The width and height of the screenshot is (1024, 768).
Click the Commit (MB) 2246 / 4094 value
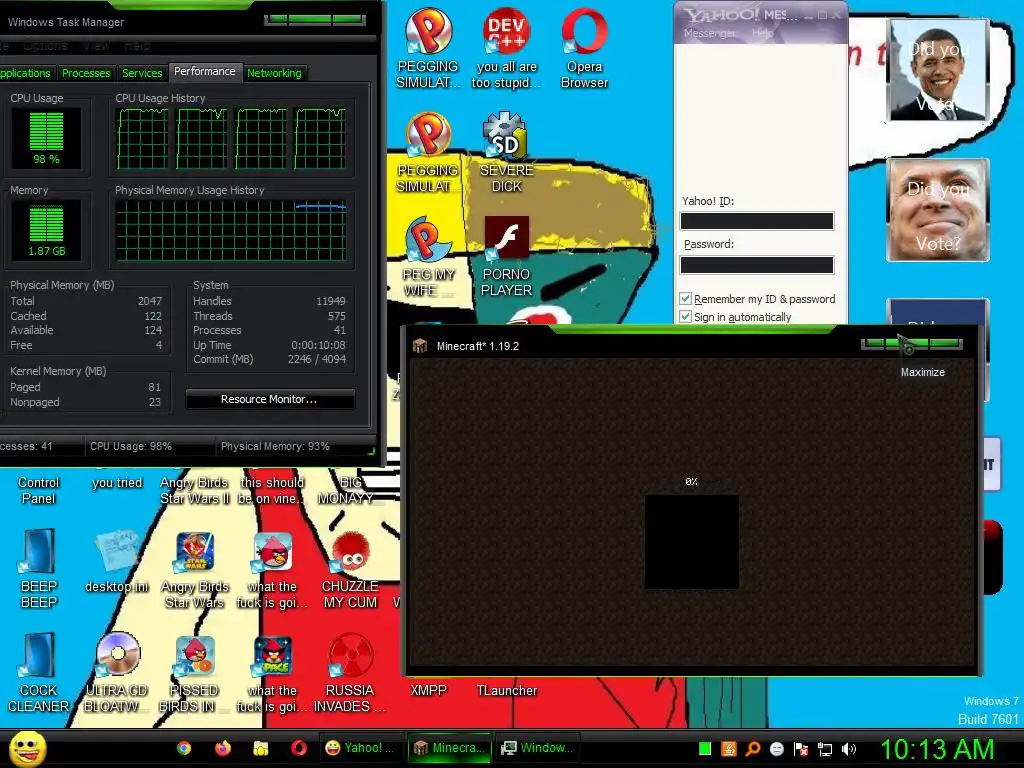click(x=317, y=359)
